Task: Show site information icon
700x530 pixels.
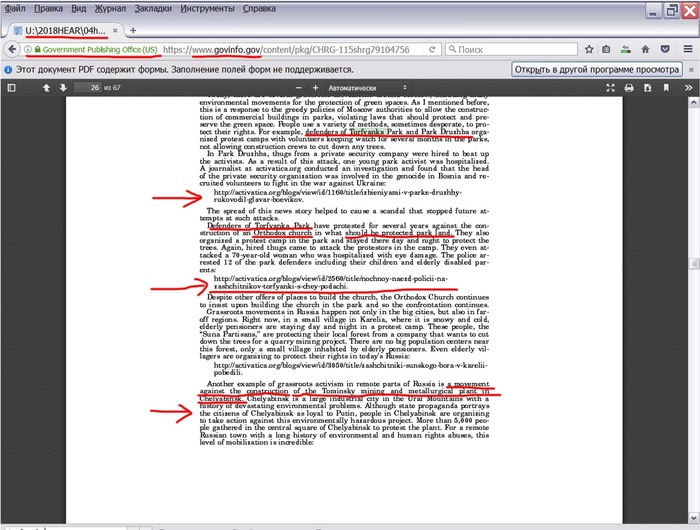Action: [x=28, y=49]
